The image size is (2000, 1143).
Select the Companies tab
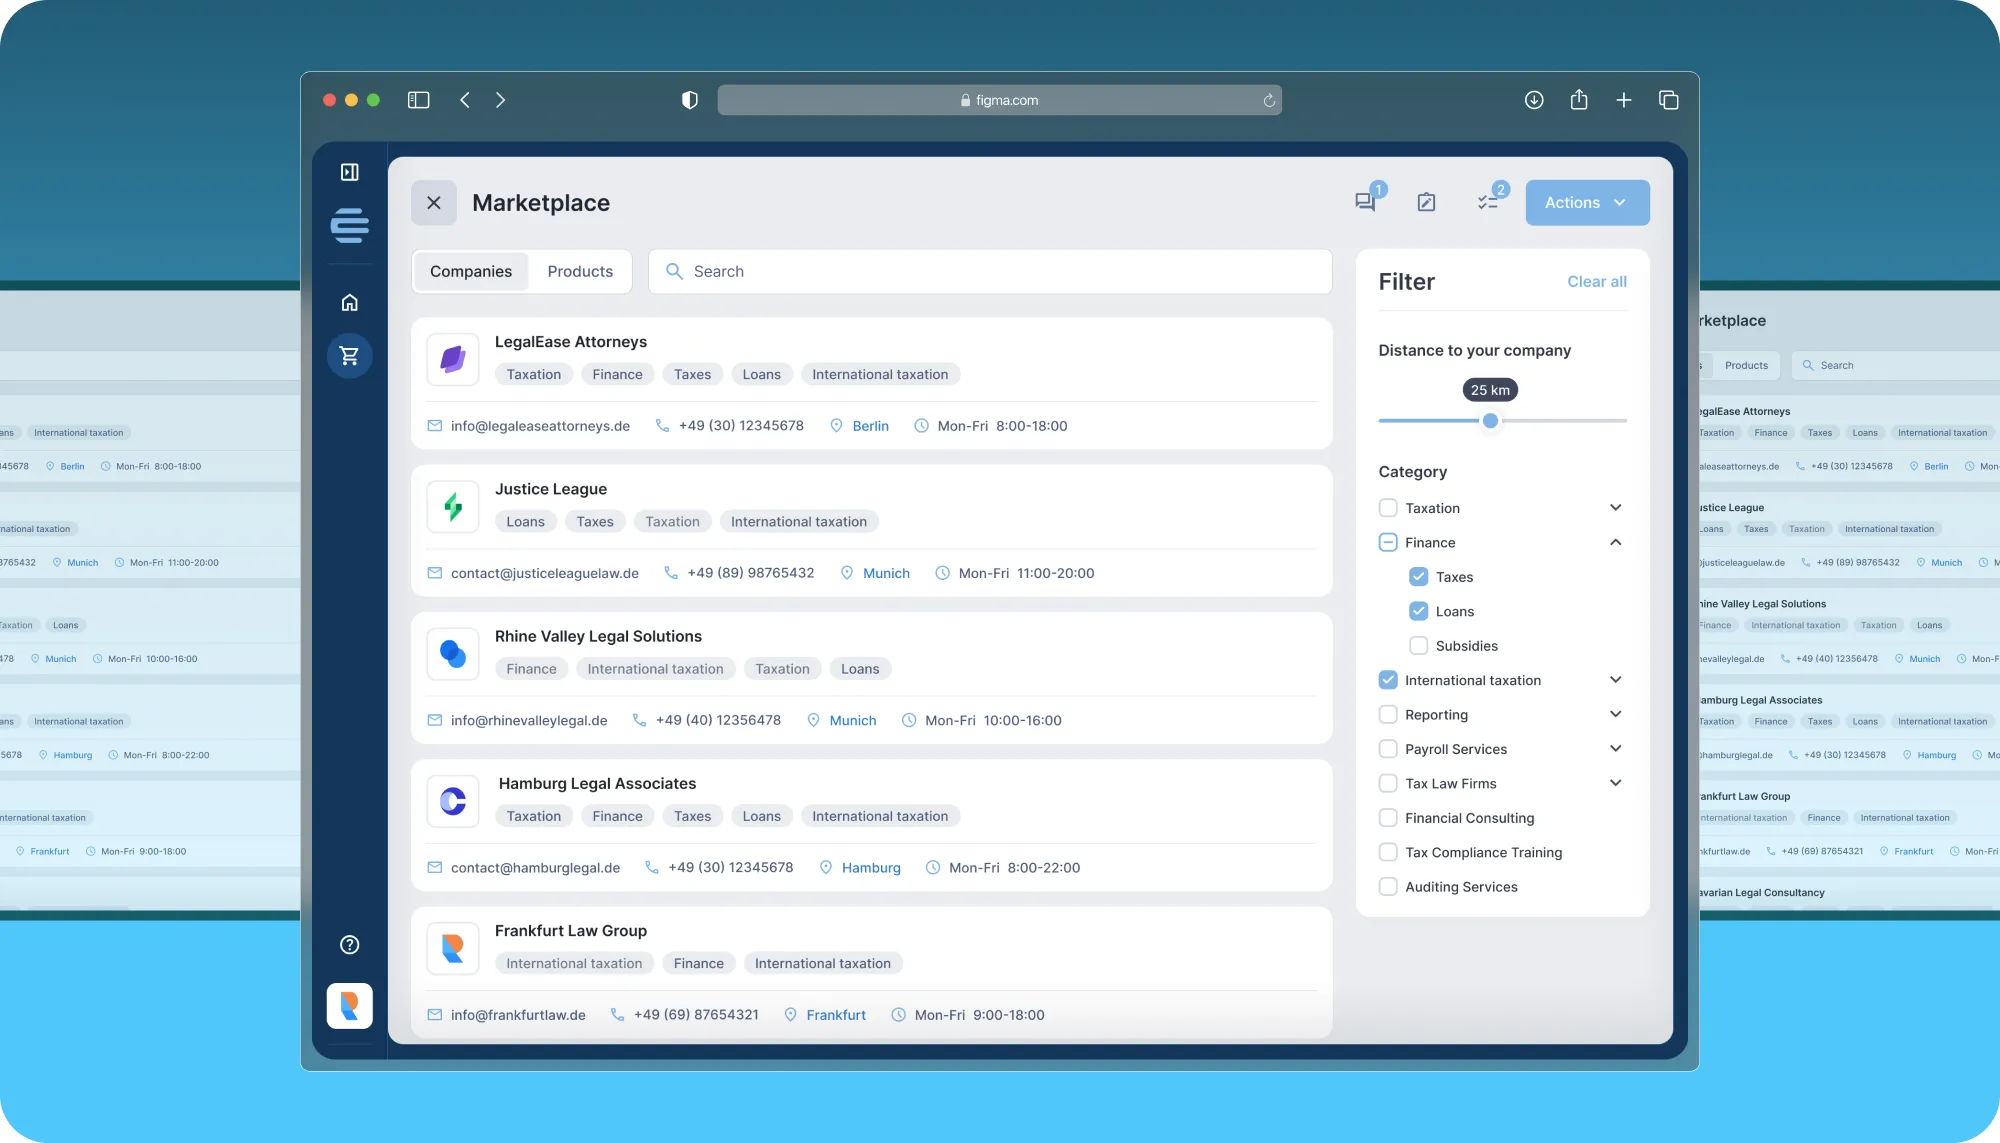471,272
